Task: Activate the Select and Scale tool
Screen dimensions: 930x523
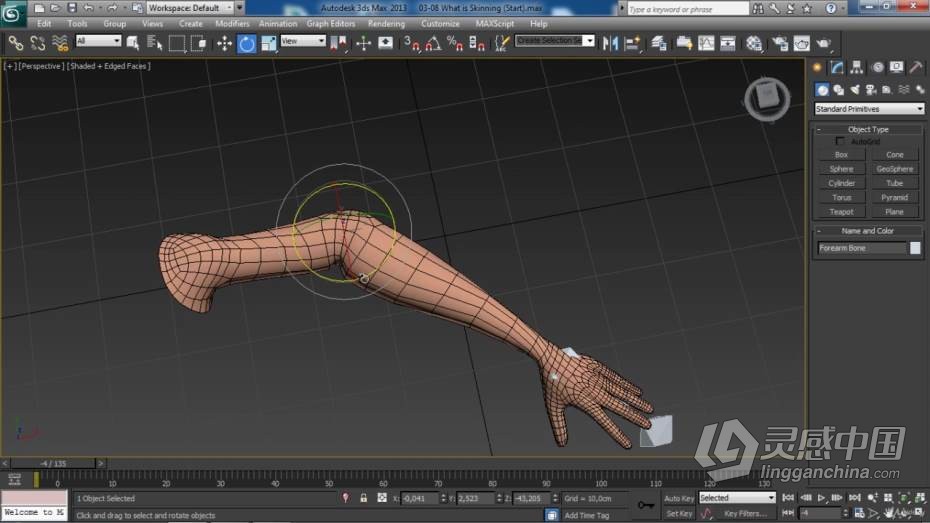Action: pos(269,43)
